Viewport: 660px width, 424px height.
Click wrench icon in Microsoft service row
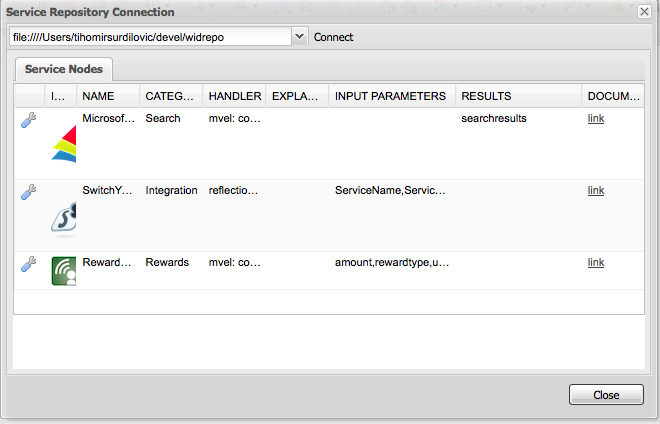(29, 119)
